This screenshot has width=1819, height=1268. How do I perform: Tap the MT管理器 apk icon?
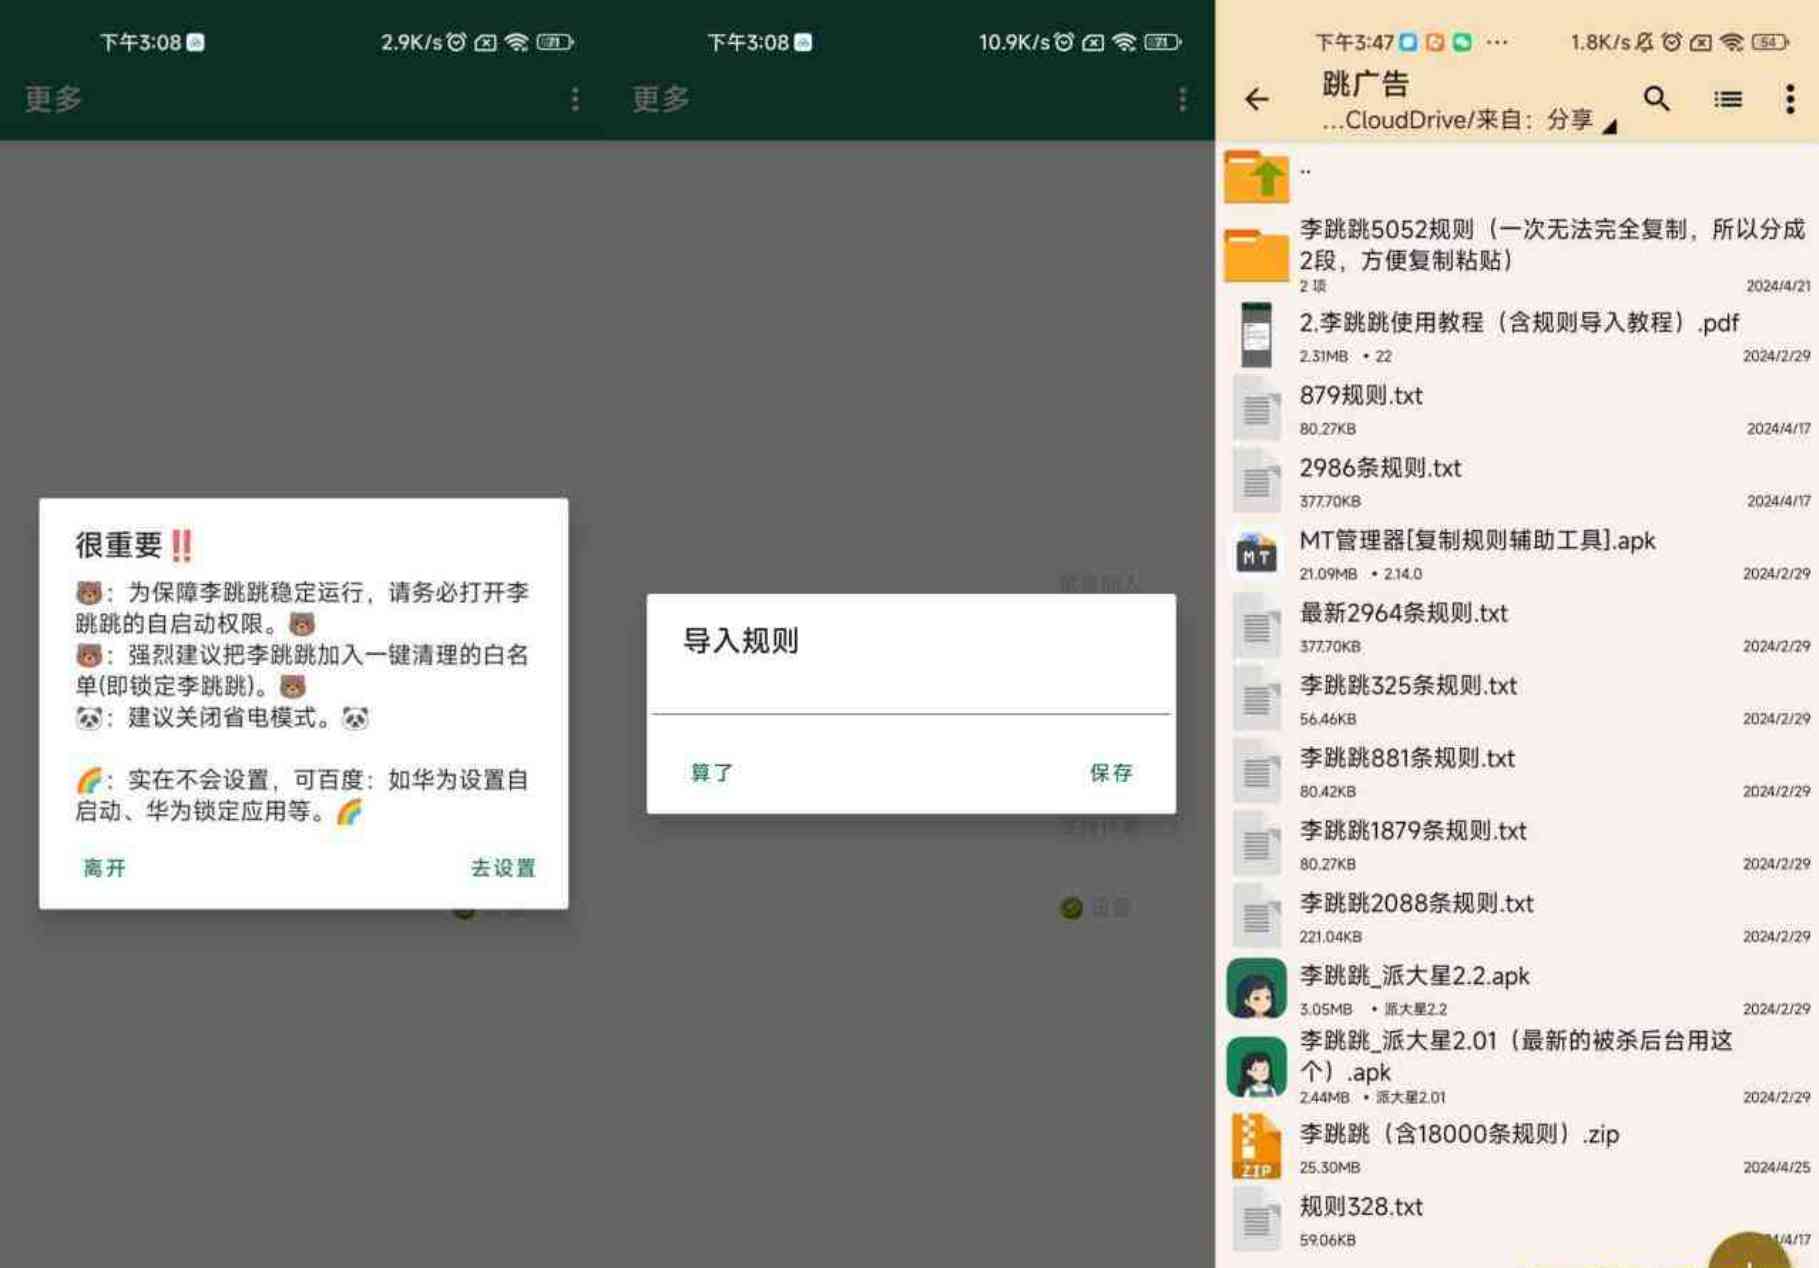(1256, 553)
